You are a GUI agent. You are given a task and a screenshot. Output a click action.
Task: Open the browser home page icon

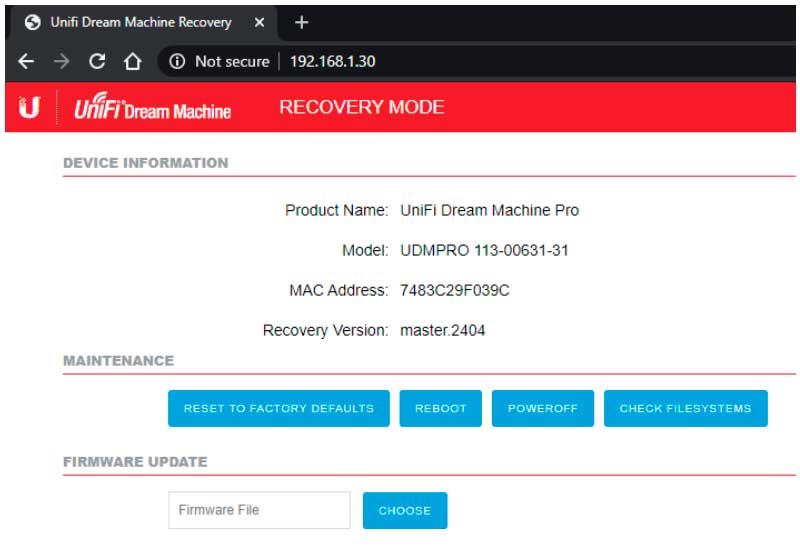(x=133, y=62)
